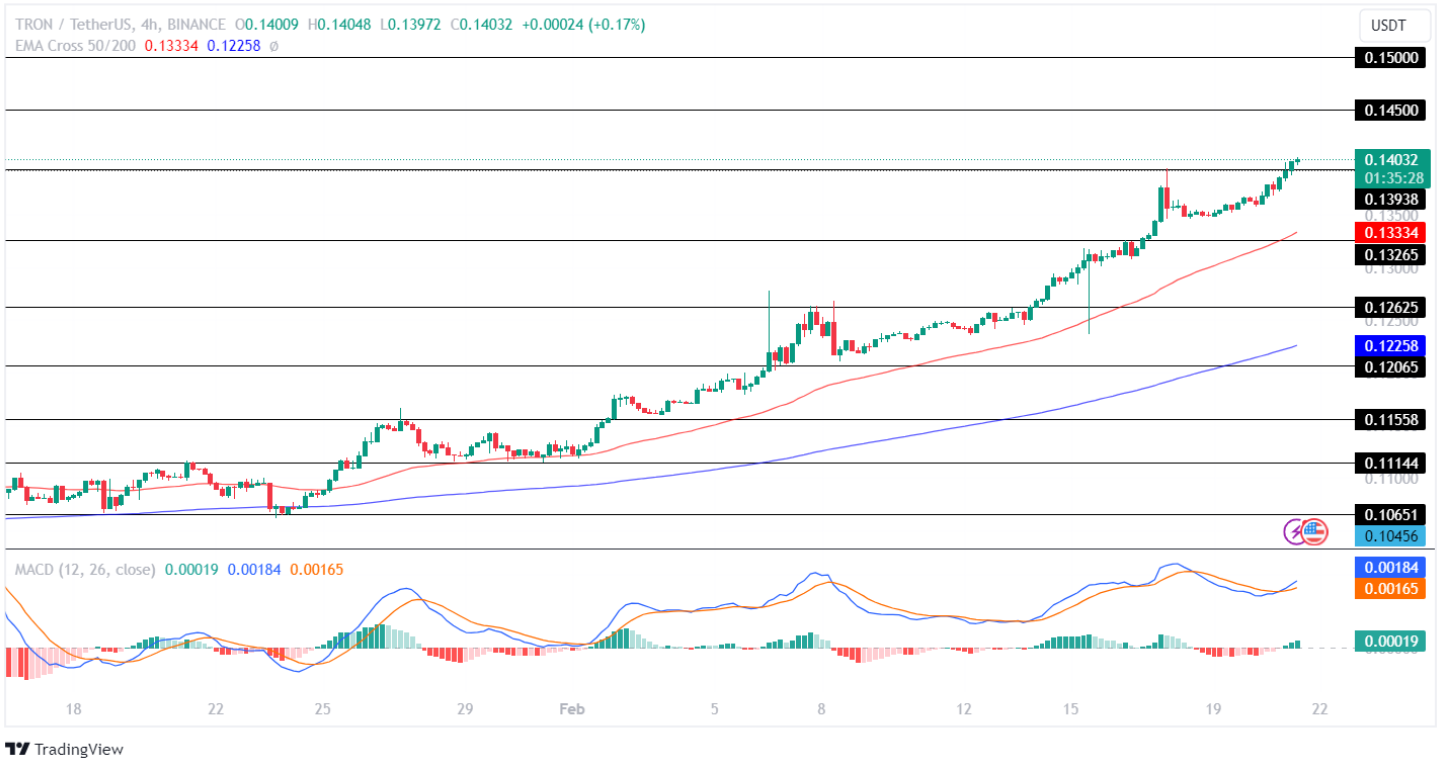
Task: Click the 0.11558 price level label
Action: [1392, 420]
